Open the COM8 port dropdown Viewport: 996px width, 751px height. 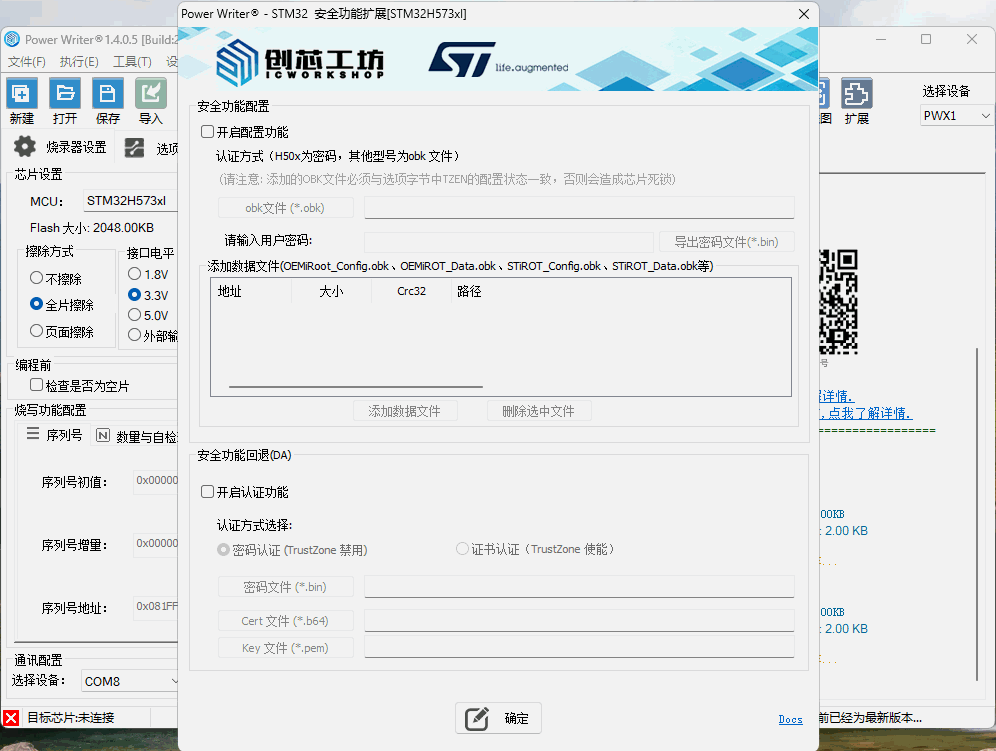130,681
